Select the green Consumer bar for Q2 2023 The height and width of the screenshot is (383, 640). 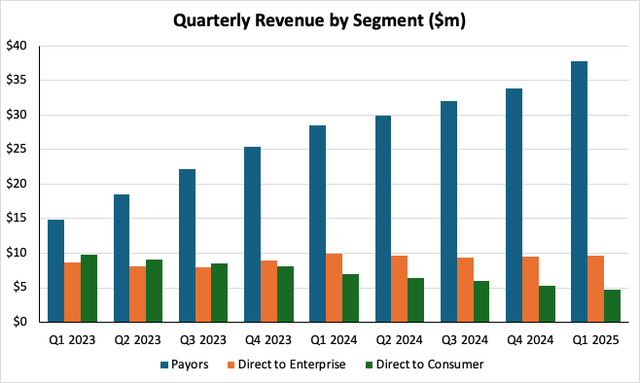(154, 291)
